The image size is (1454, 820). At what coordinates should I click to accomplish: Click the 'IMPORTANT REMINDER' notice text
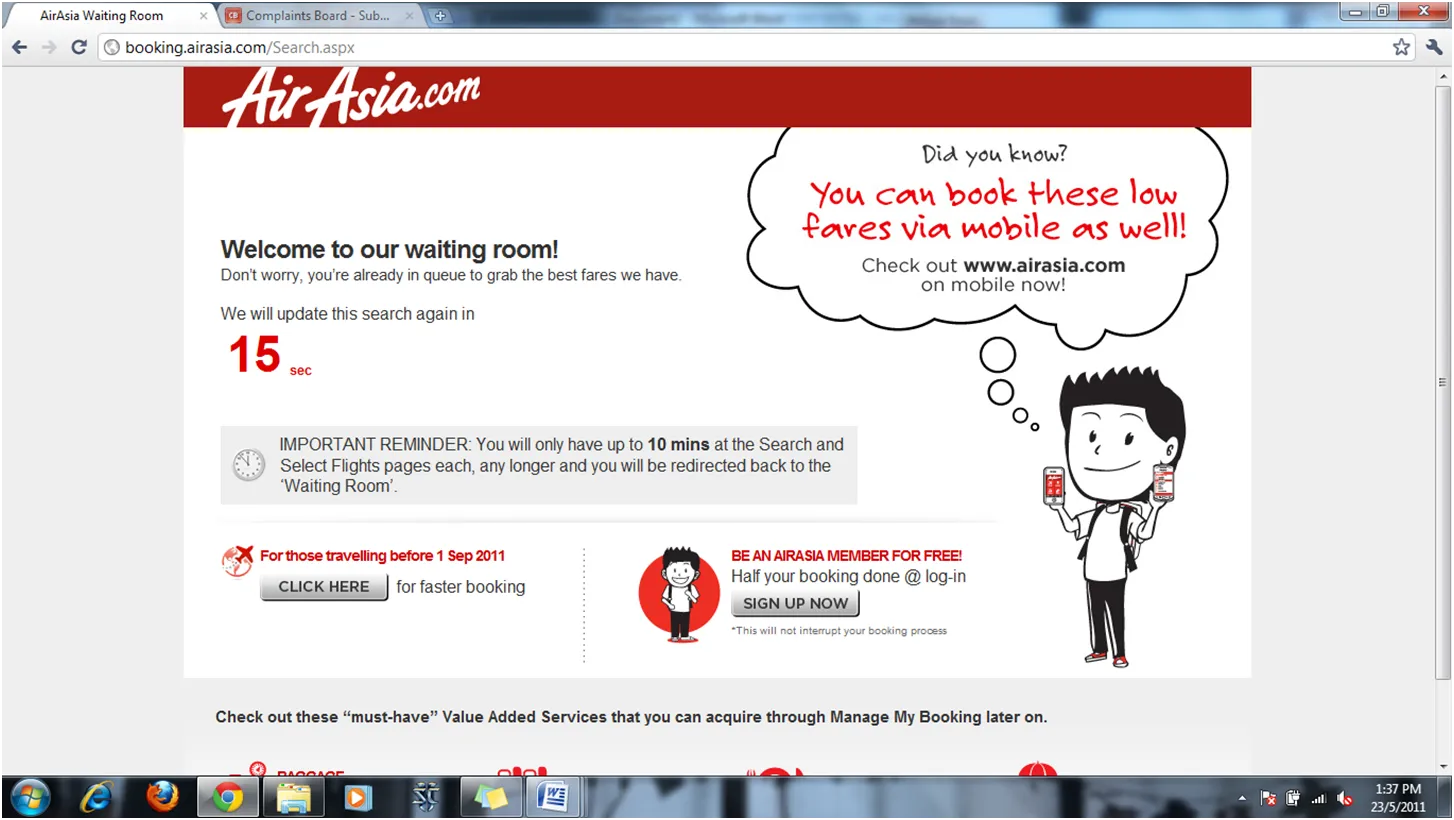(562, 466)
